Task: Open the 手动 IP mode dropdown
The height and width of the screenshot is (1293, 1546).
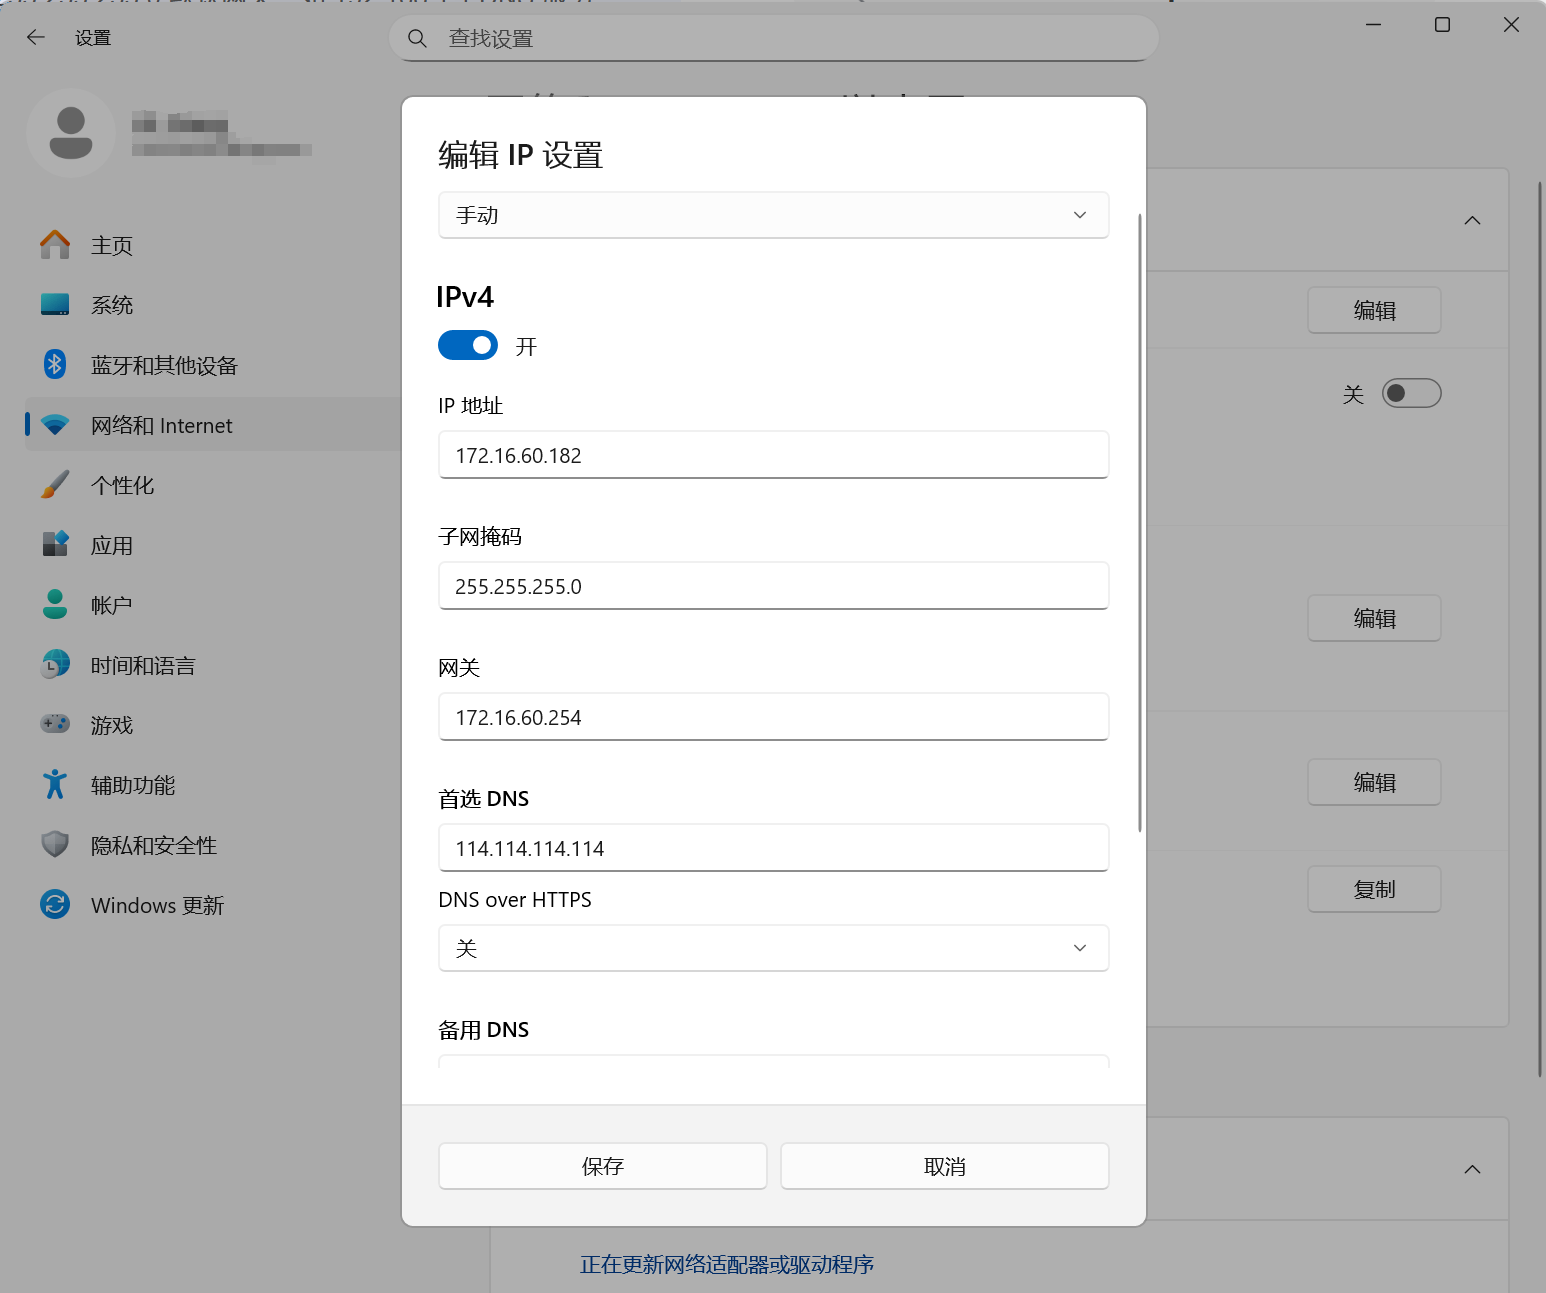Action: 773,215
